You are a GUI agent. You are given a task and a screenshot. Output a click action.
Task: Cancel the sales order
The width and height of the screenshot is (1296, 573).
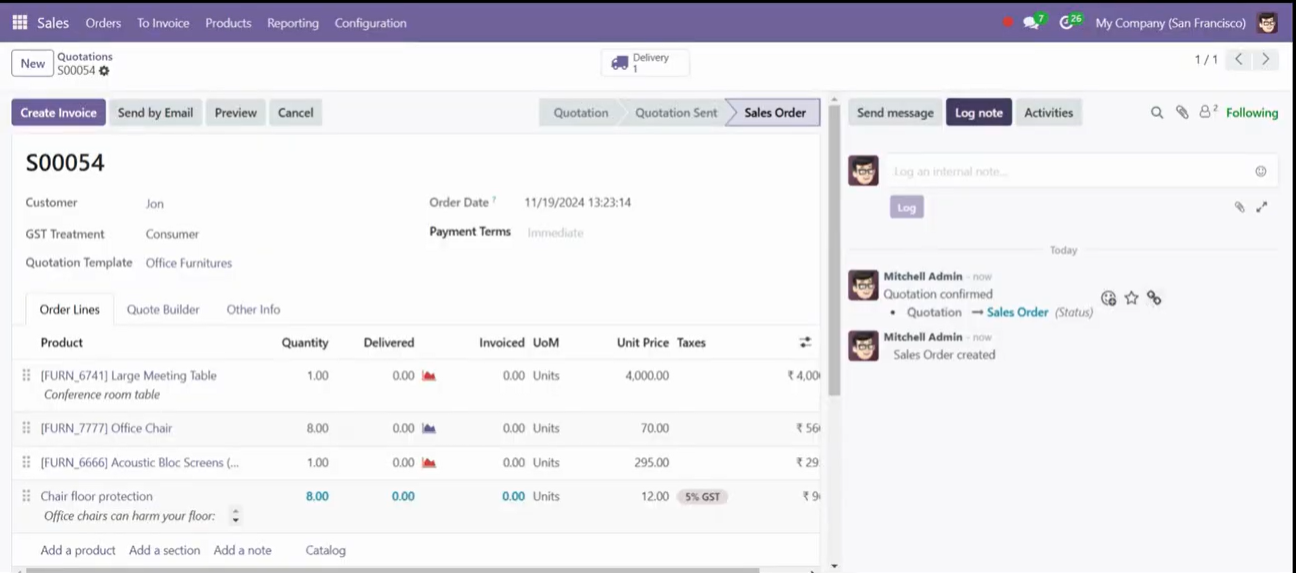point(295,113)
